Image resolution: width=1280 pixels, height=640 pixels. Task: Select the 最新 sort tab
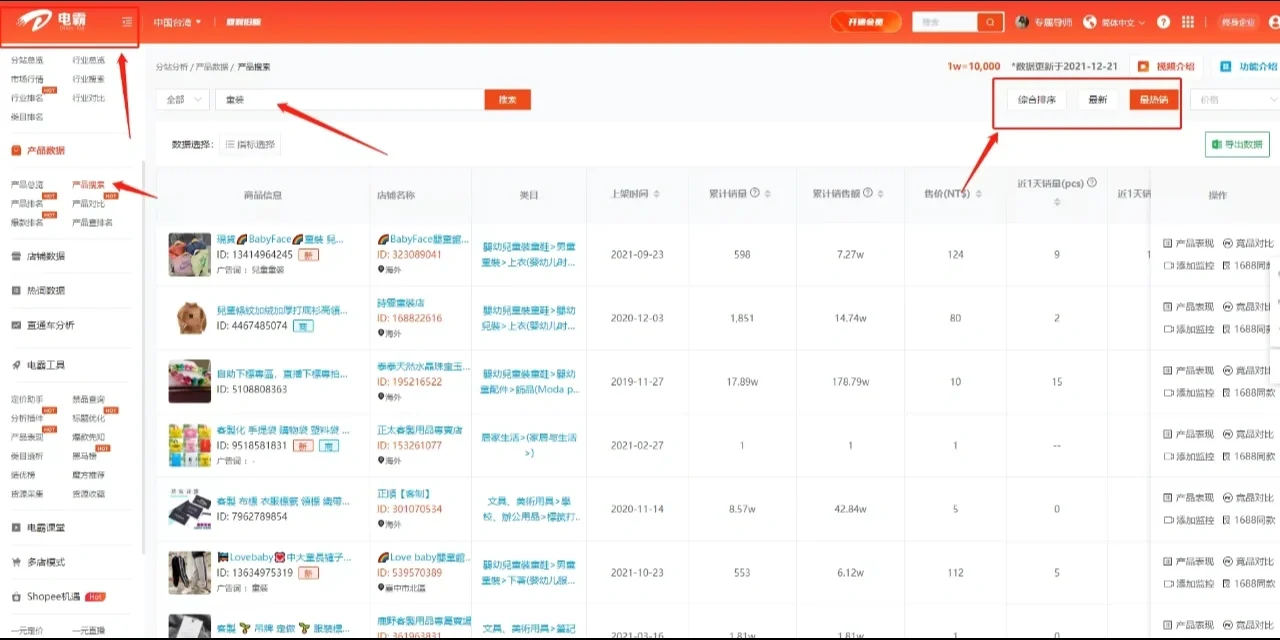point(1098,100)
